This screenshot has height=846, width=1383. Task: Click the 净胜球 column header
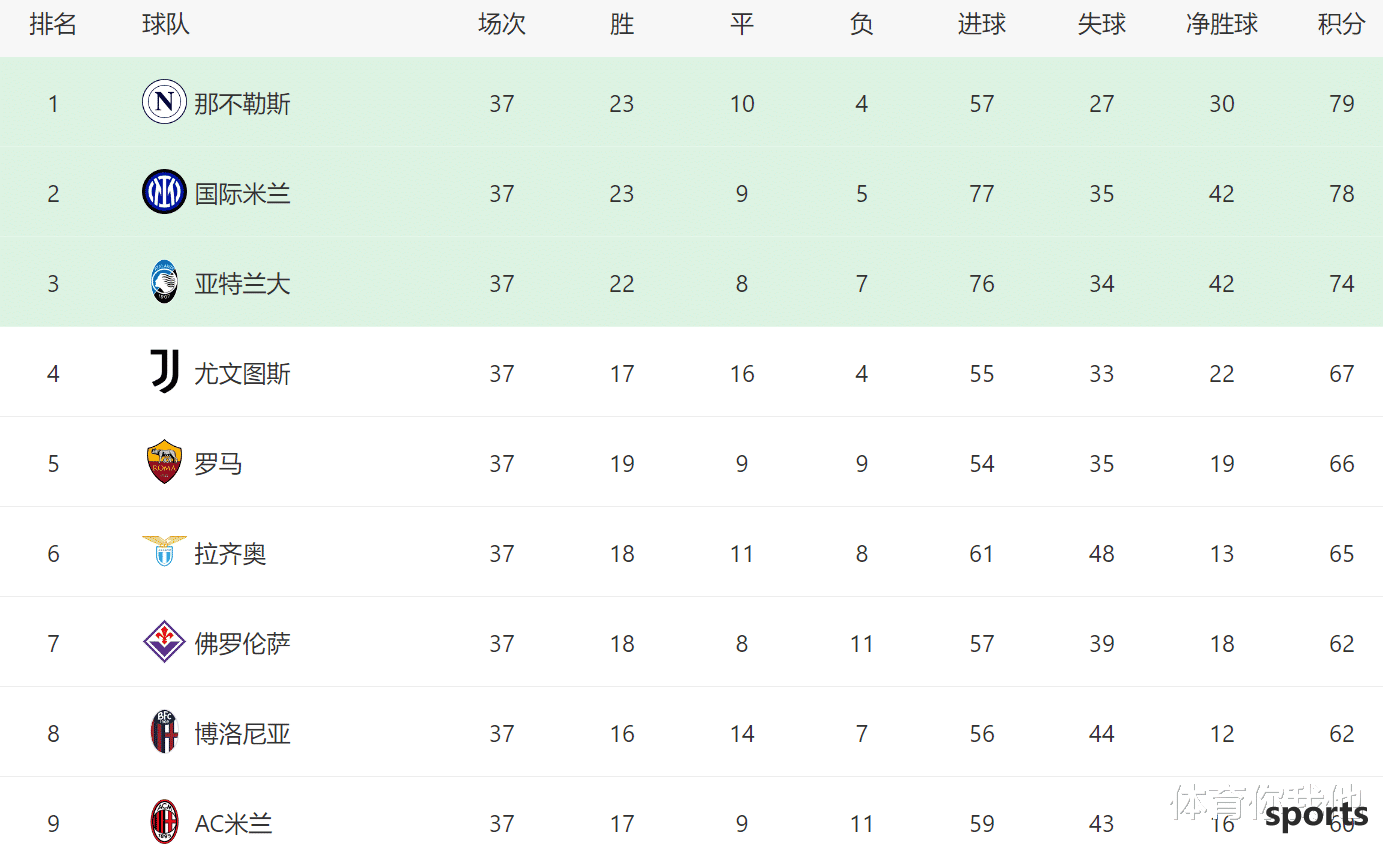pos(1222,25)
